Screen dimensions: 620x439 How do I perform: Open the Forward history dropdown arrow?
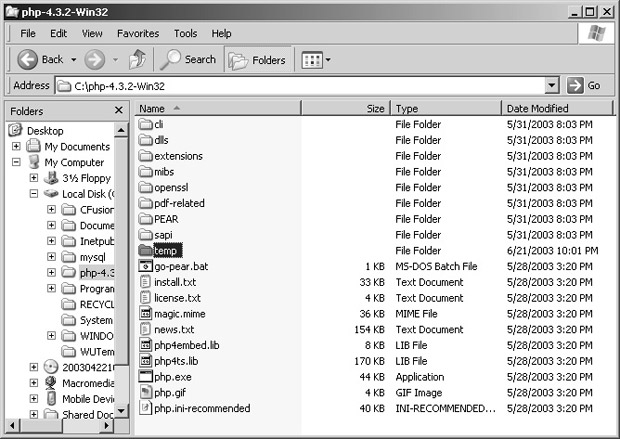point(115,60)
